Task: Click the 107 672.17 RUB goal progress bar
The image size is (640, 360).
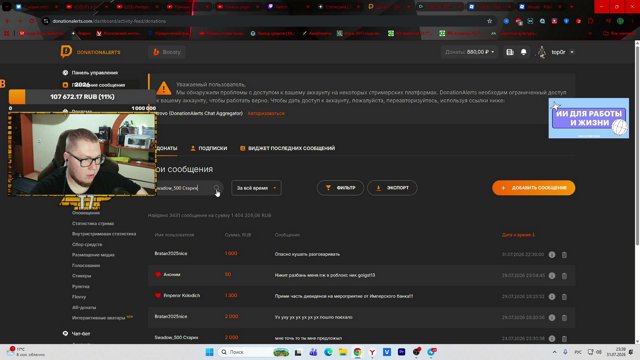Action: click(82, 97)
